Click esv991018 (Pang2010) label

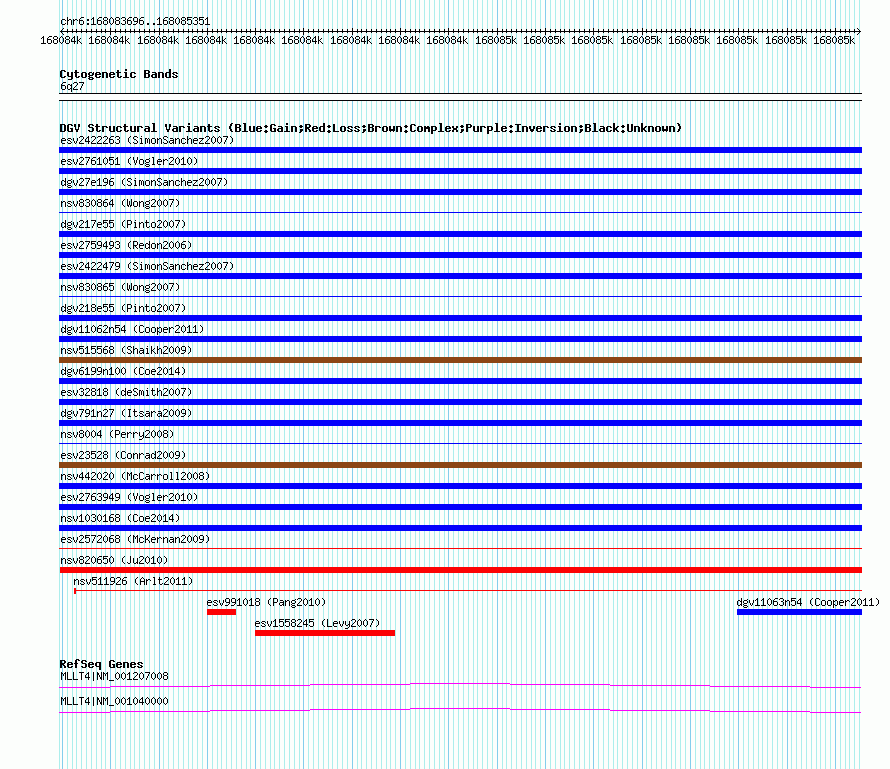point(266,602)
